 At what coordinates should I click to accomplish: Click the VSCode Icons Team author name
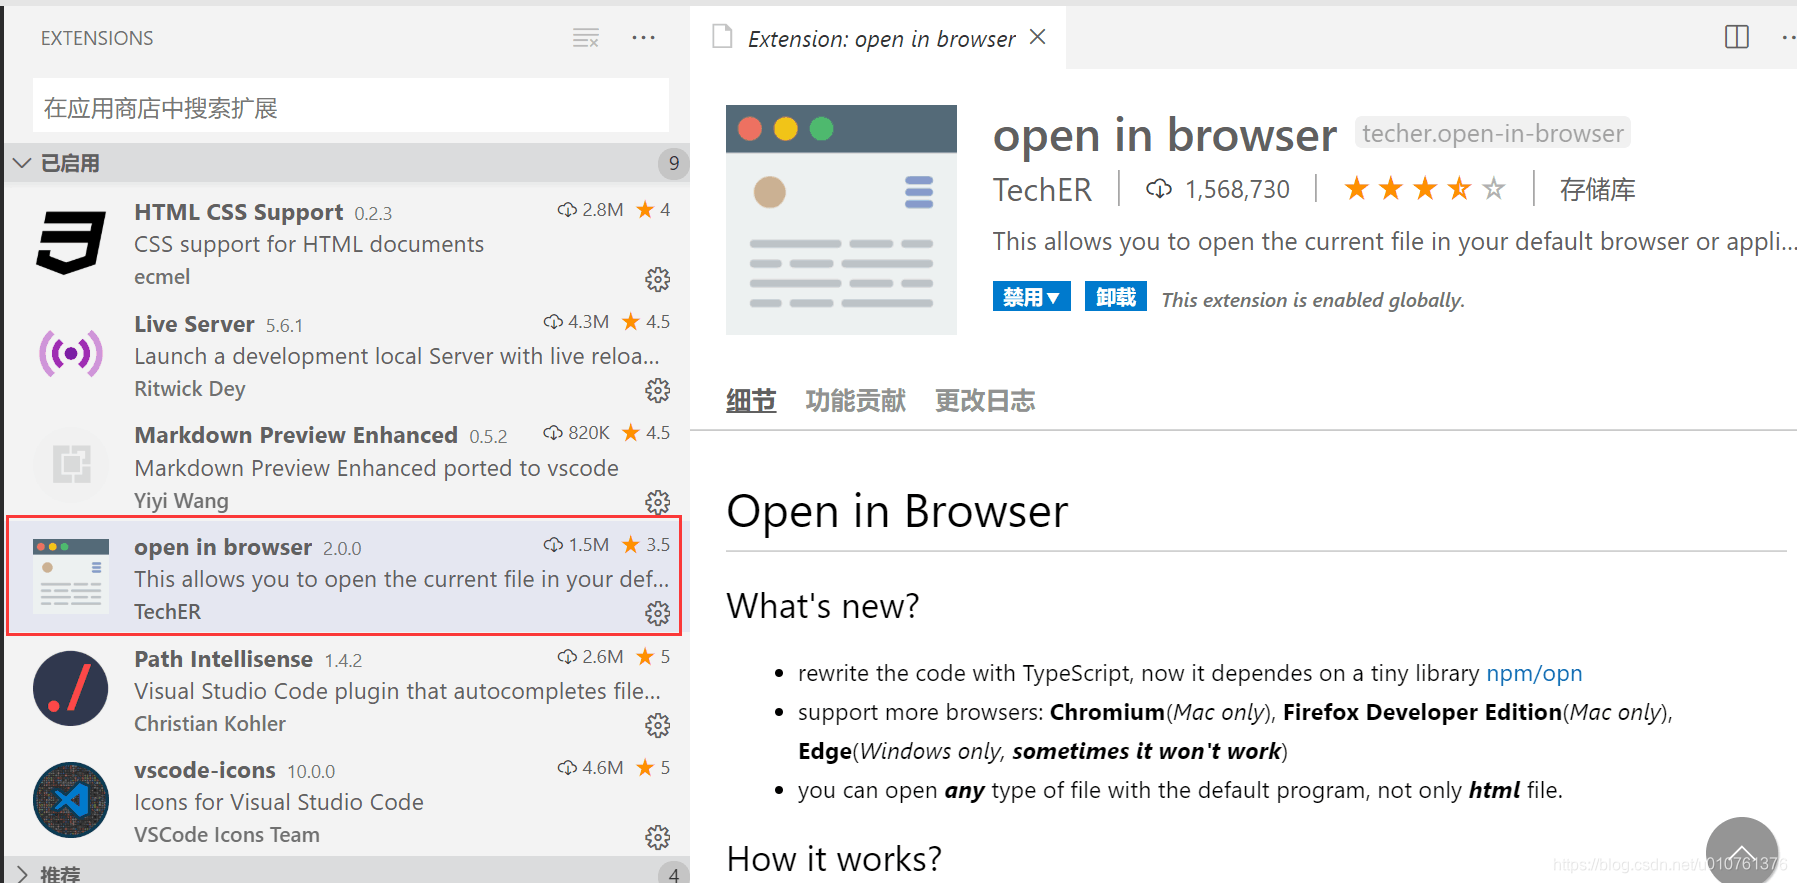pos(227,834)
